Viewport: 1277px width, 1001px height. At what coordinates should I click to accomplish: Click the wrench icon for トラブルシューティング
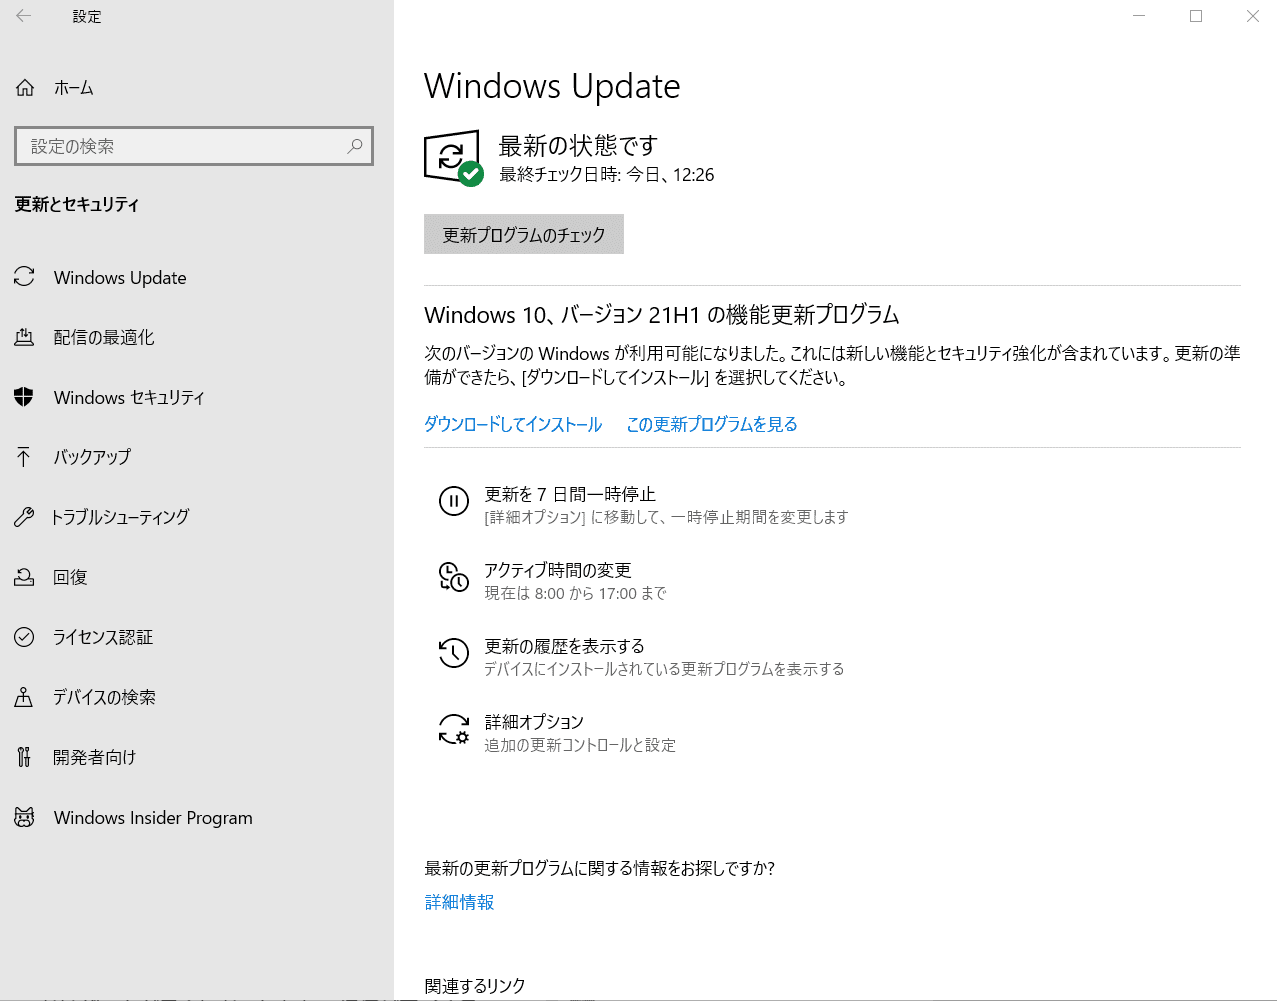click(24, 517)
